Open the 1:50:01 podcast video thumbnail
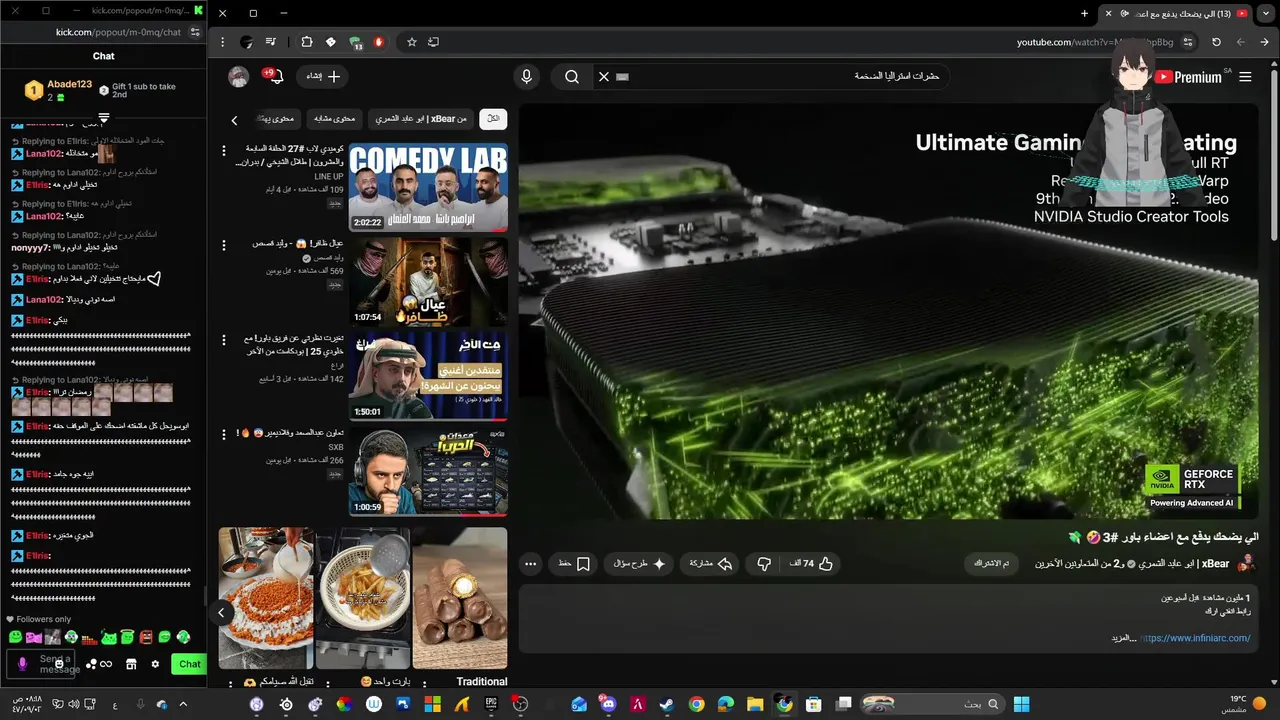The image size is (1280, 720). (428, 376)
